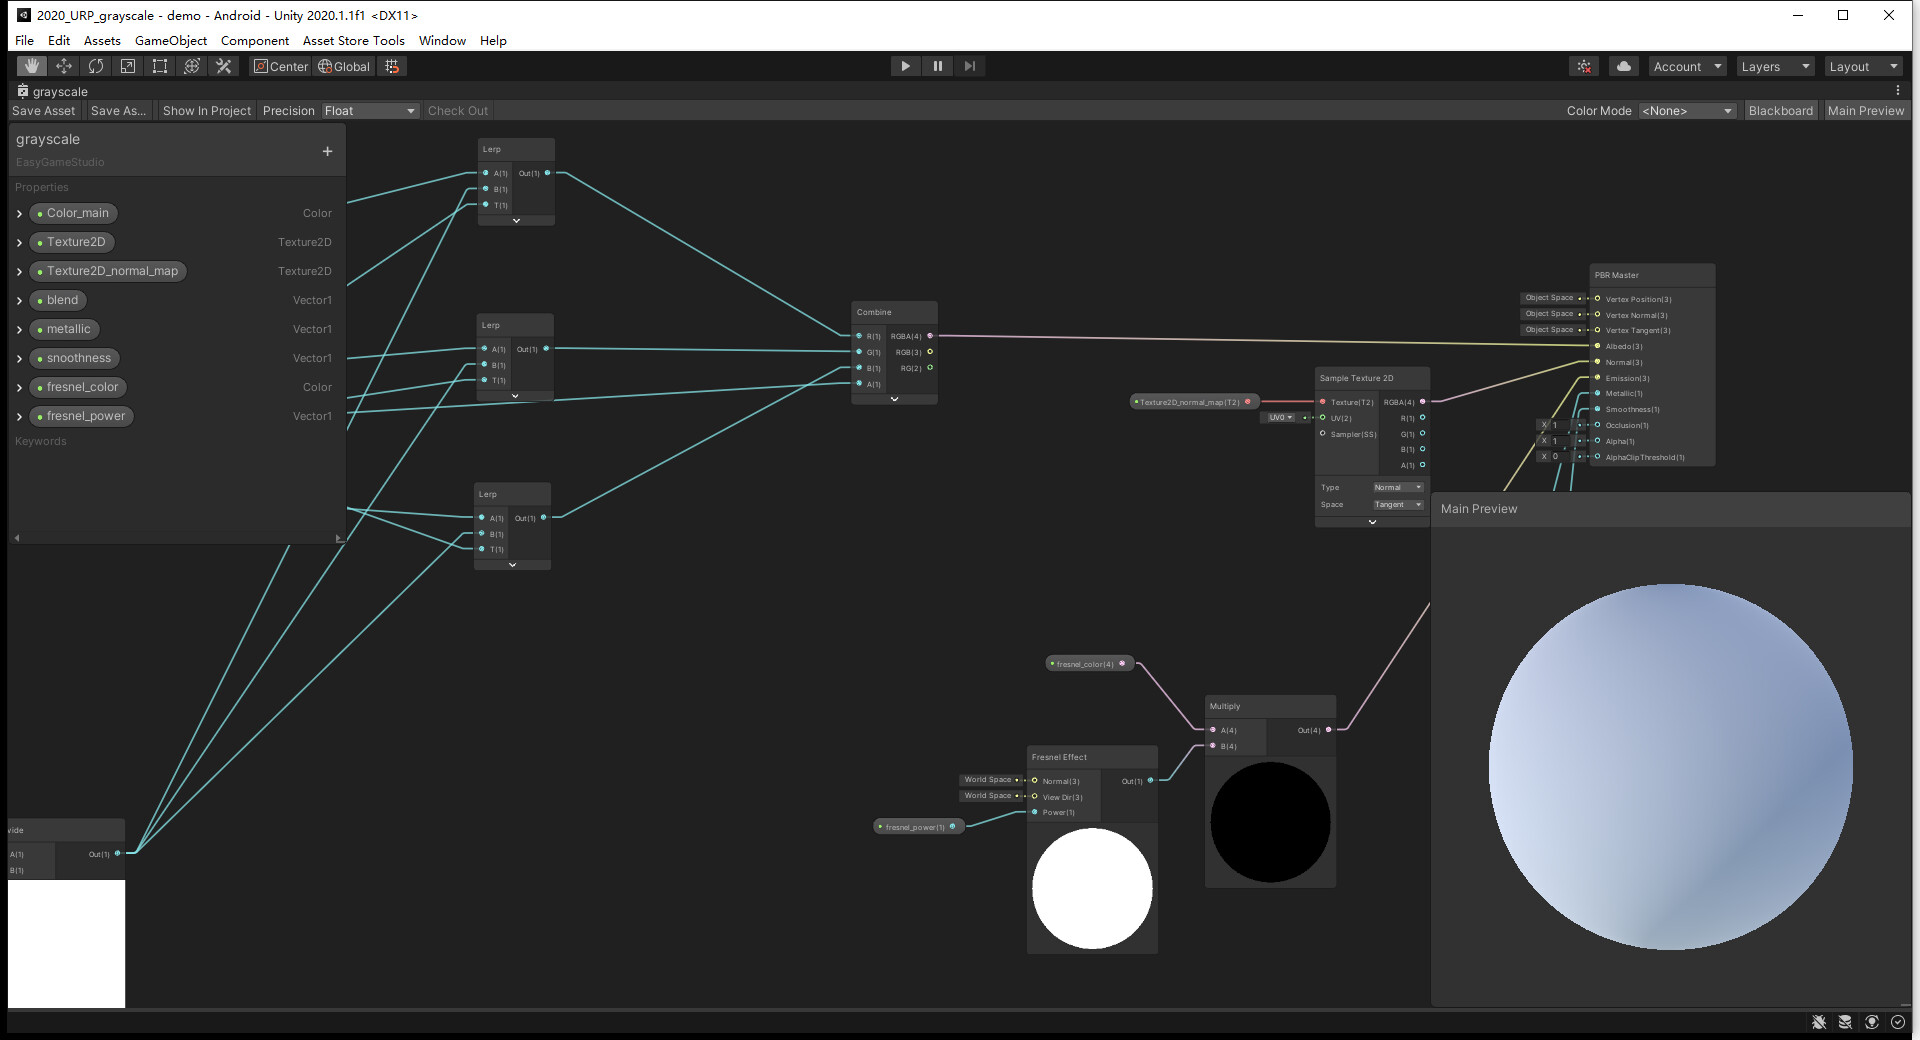
Task: Toggle pivot mode using the Center button
Action: [280, 66]
